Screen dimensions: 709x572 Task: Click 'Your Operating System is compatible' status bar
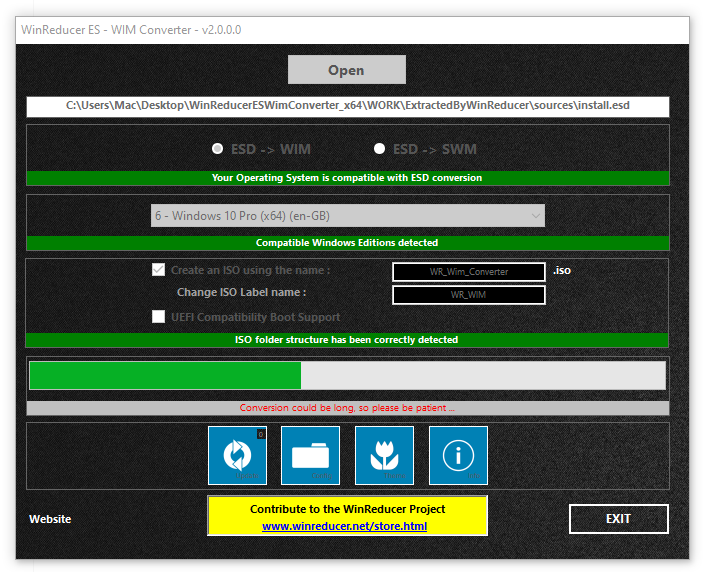click(348, 178)
